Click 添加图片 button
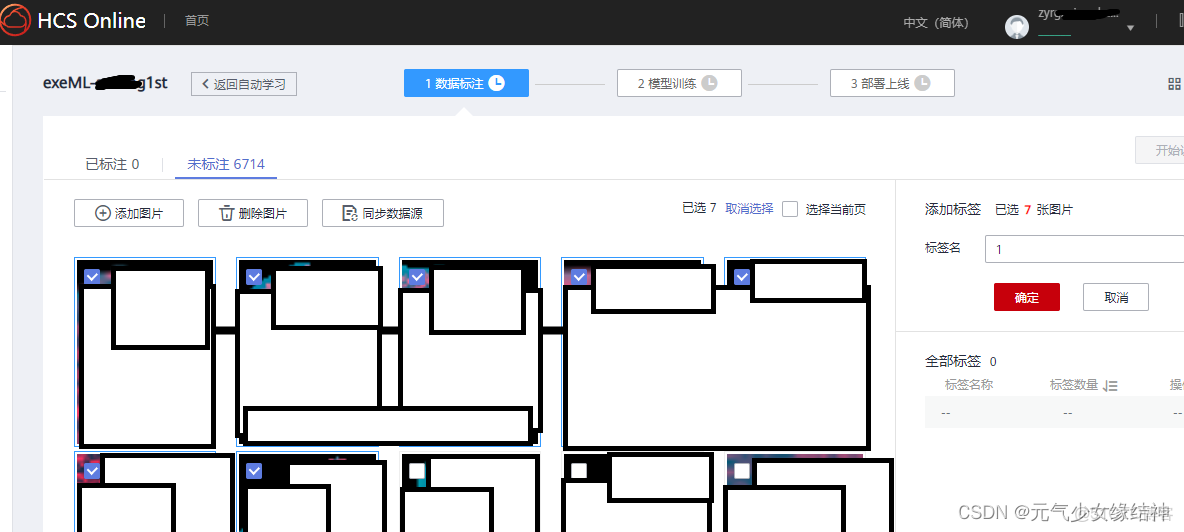The image size is (1184, 532). coord(129,213)
